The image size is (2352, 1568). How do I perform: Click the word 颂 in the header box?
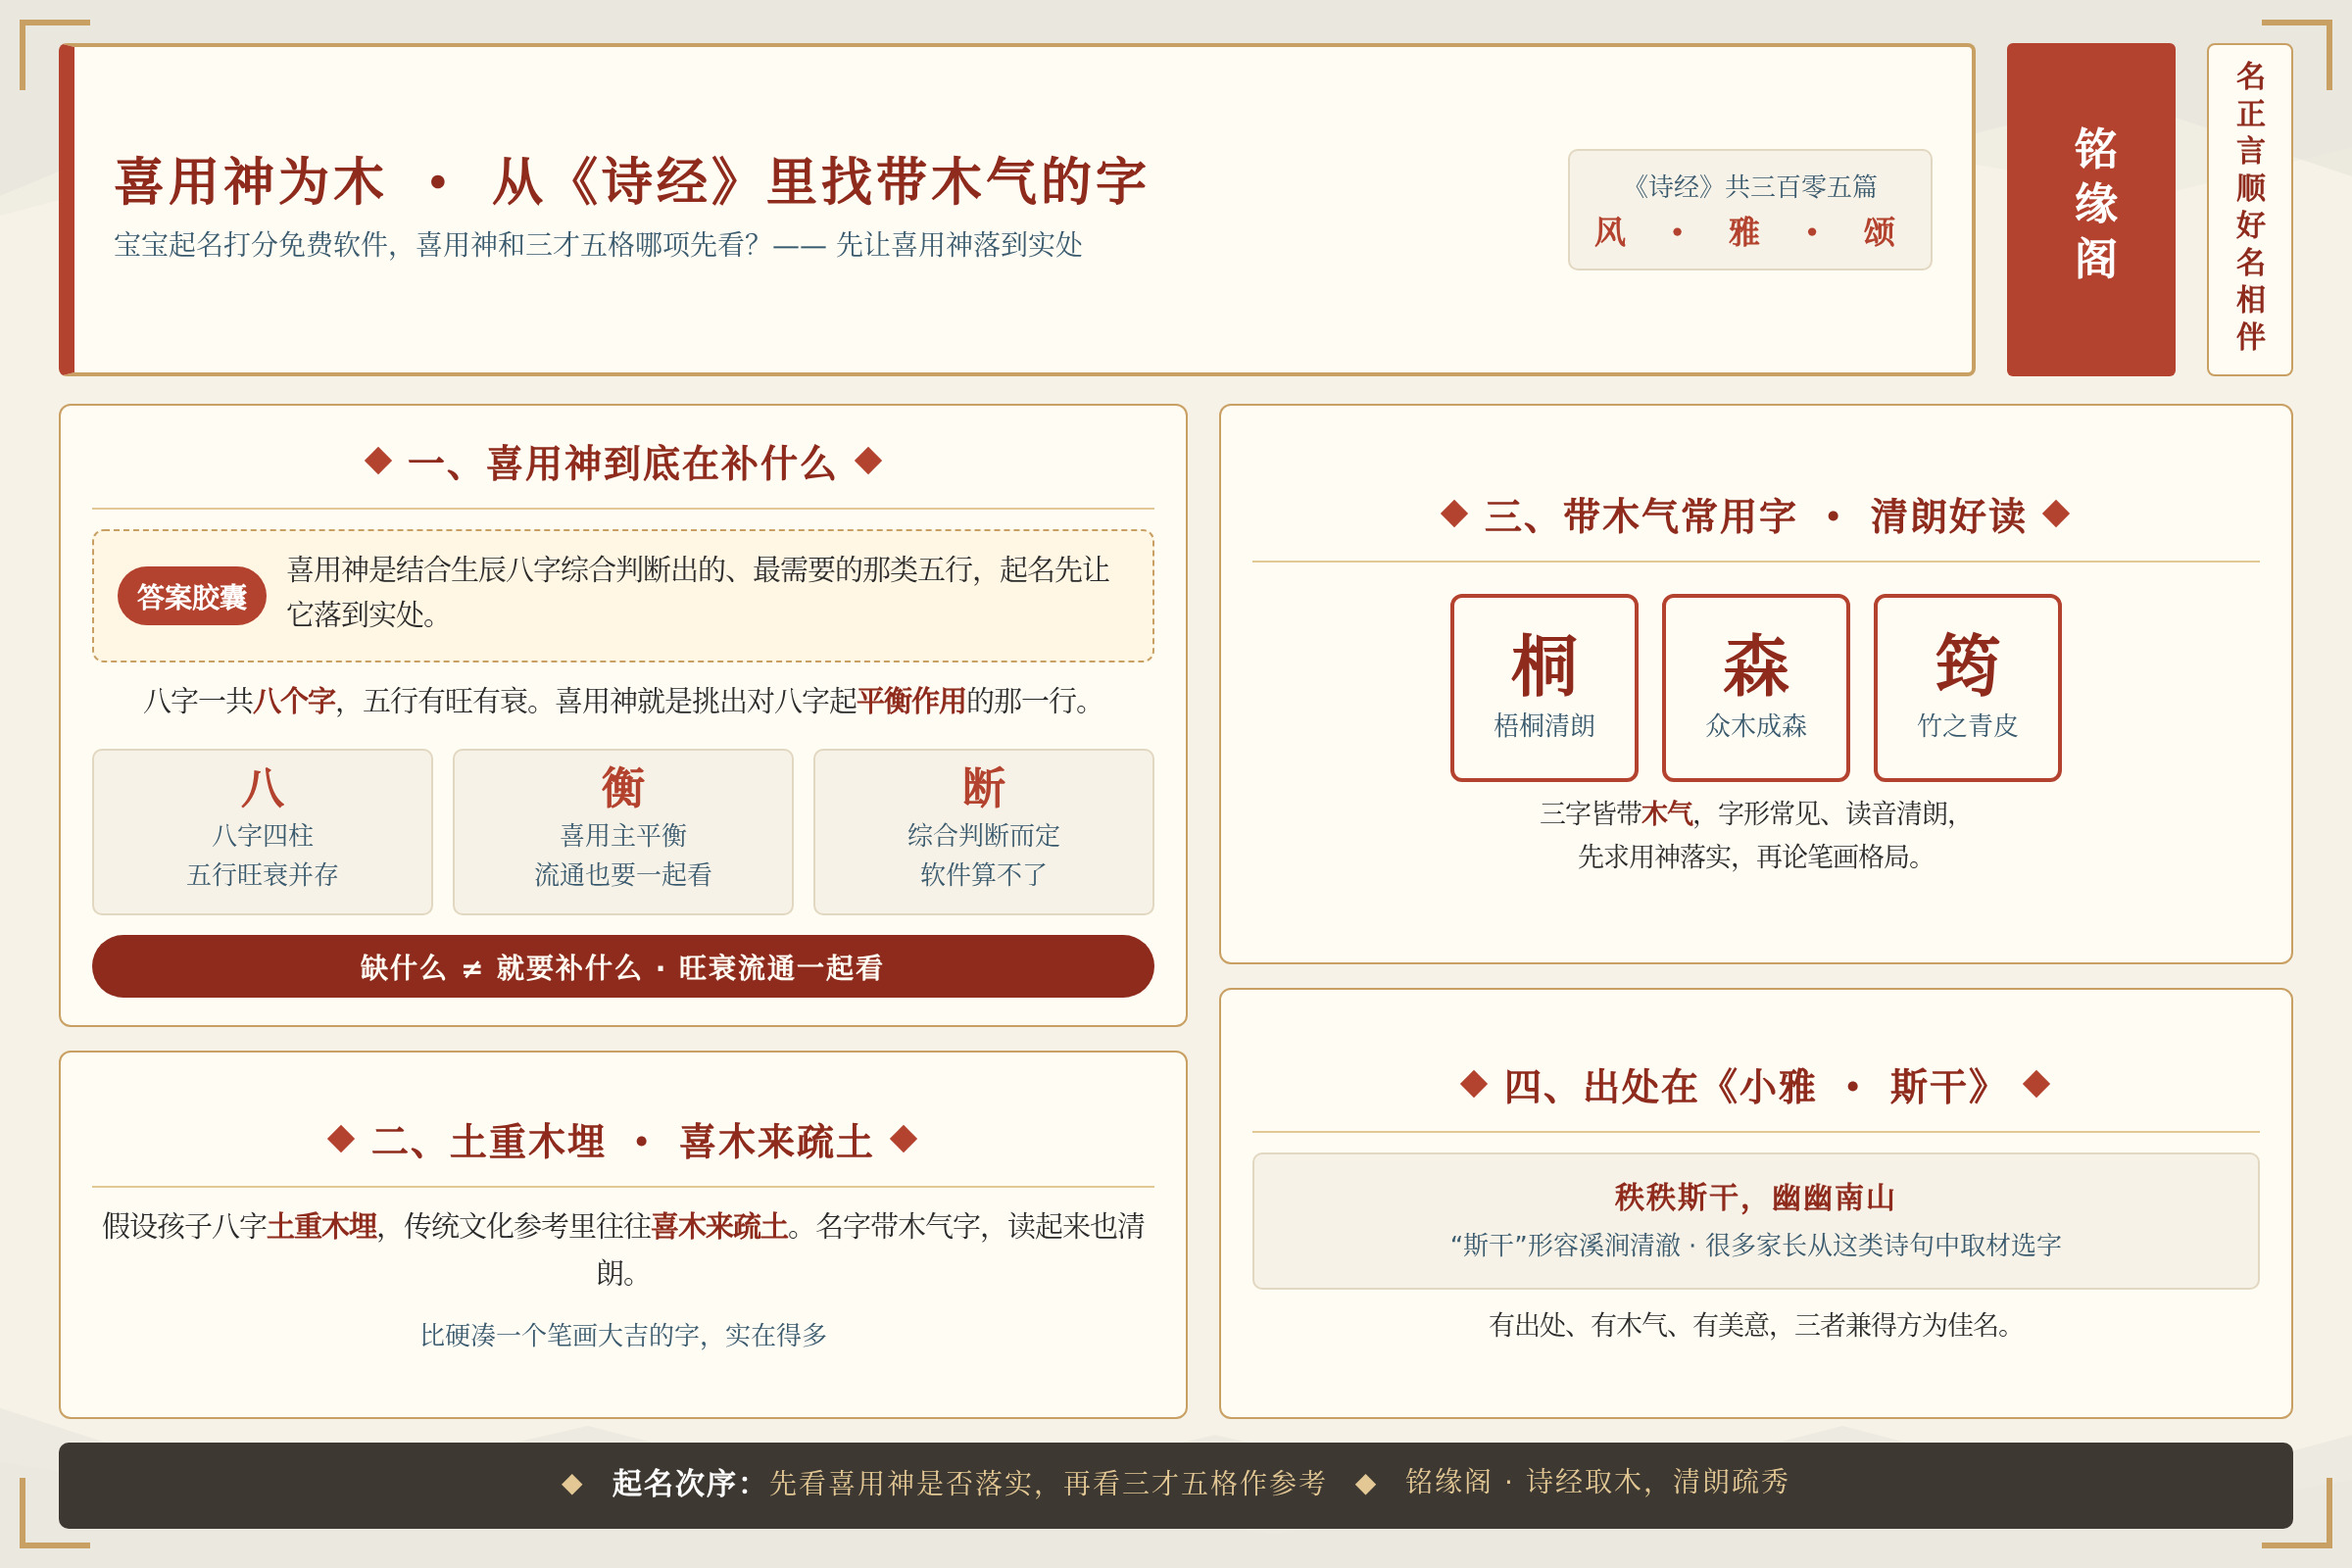(x=1878, y=232)
